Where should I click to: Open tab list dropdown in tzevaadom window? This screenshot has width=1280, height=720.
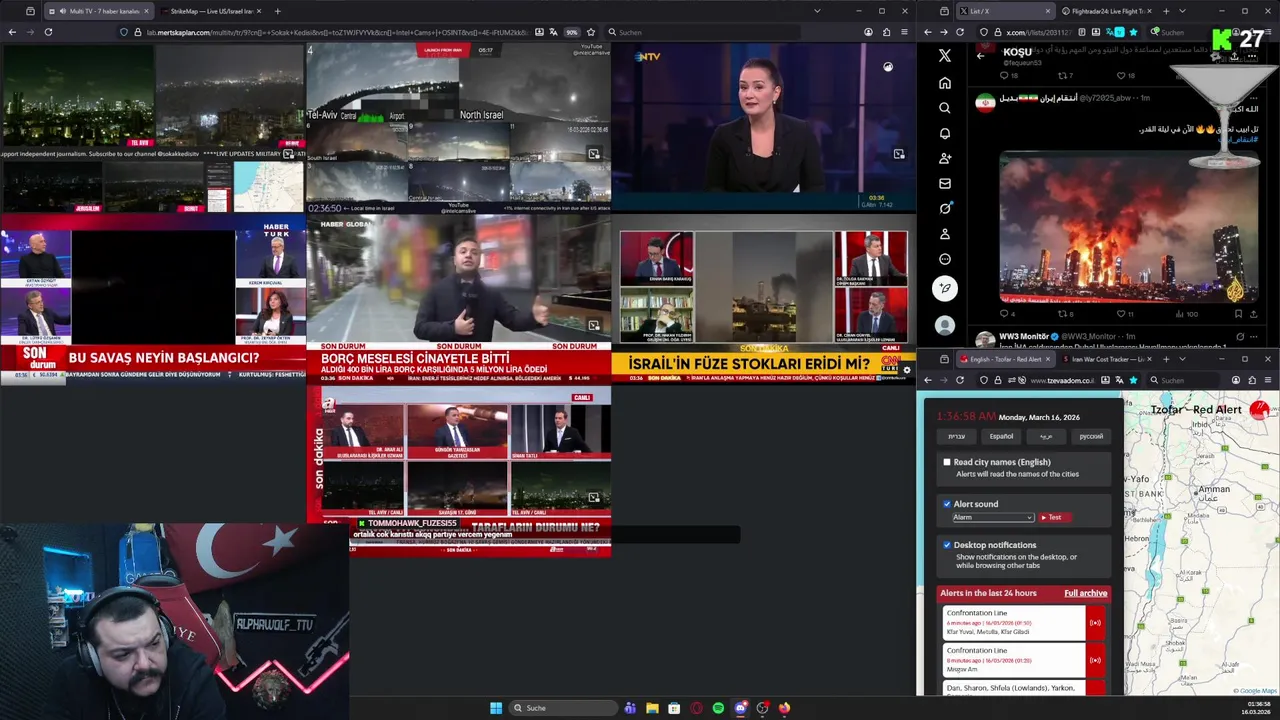1182,359
